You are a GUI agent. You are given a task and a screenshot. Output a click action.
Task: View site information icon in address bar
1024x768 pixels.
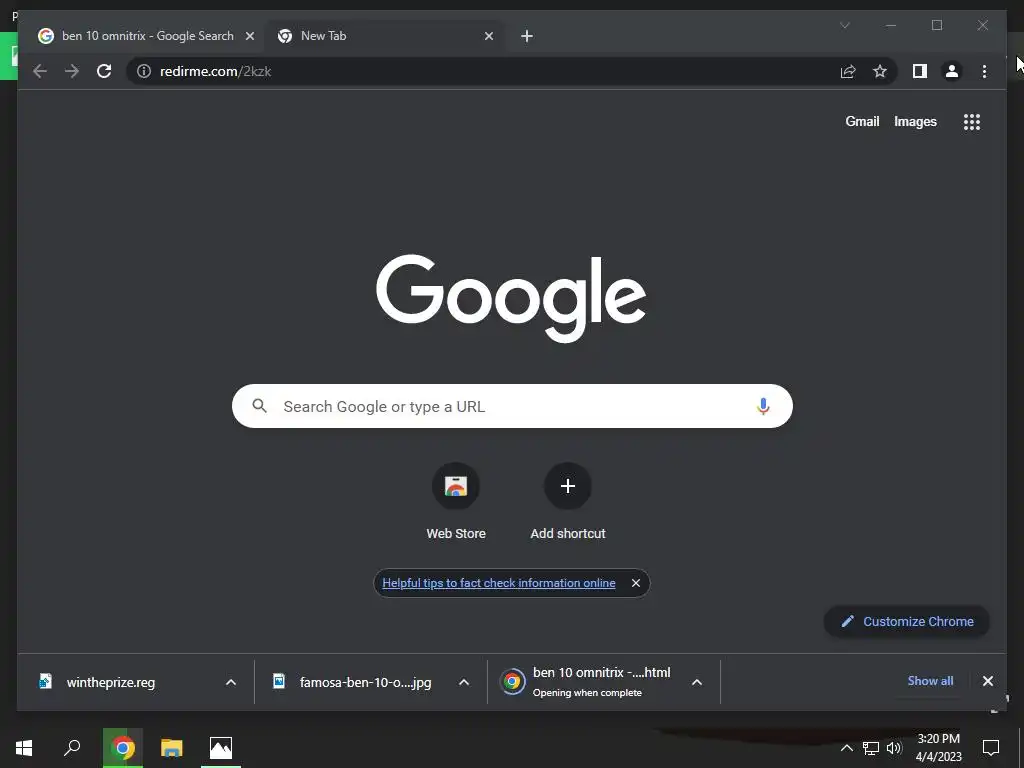click(x=144, y=71)
